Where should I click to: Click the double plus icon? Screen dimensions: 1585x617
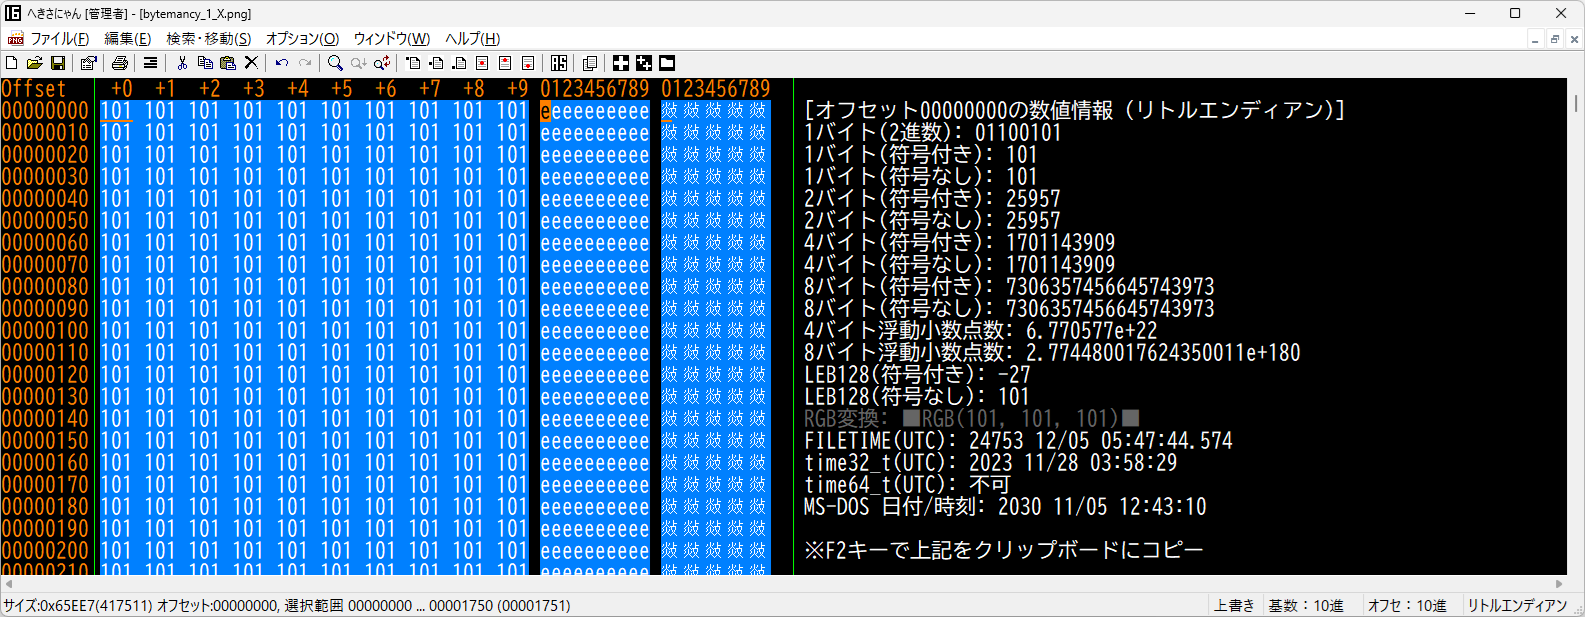point(644,63)
